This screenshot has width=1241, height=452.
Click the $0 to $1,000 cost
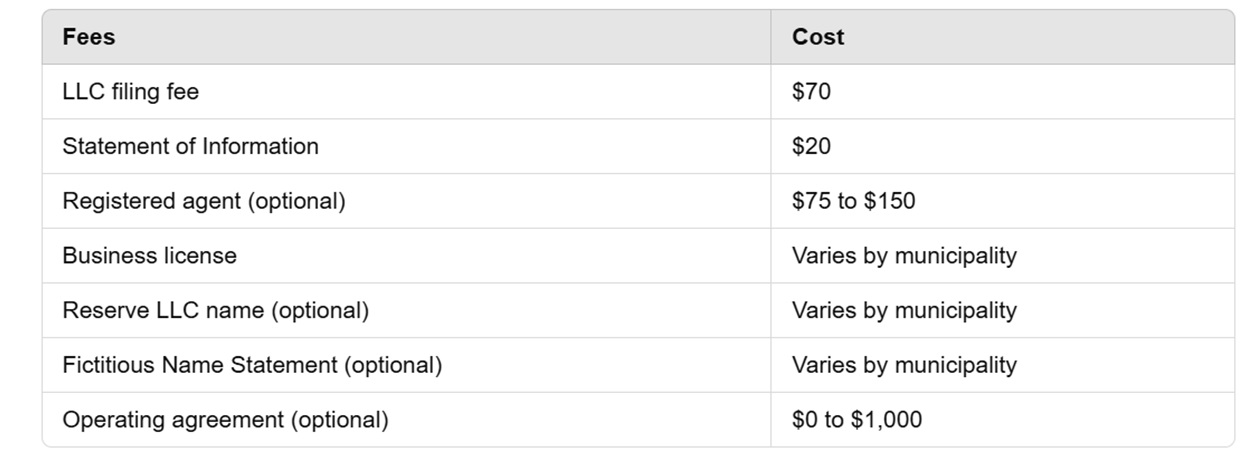pos(857,420)
